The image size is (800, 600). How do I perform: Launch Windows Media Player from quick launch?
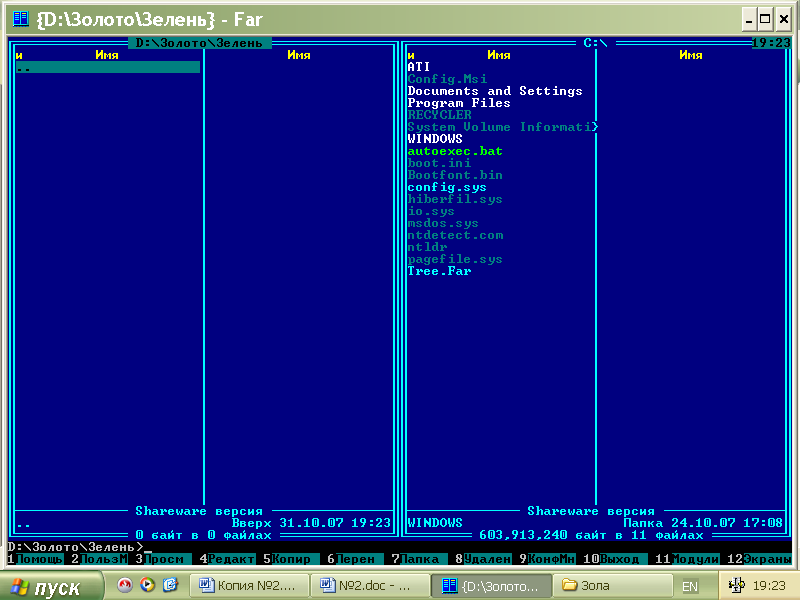pyautogui.click(x=147, y=585)
